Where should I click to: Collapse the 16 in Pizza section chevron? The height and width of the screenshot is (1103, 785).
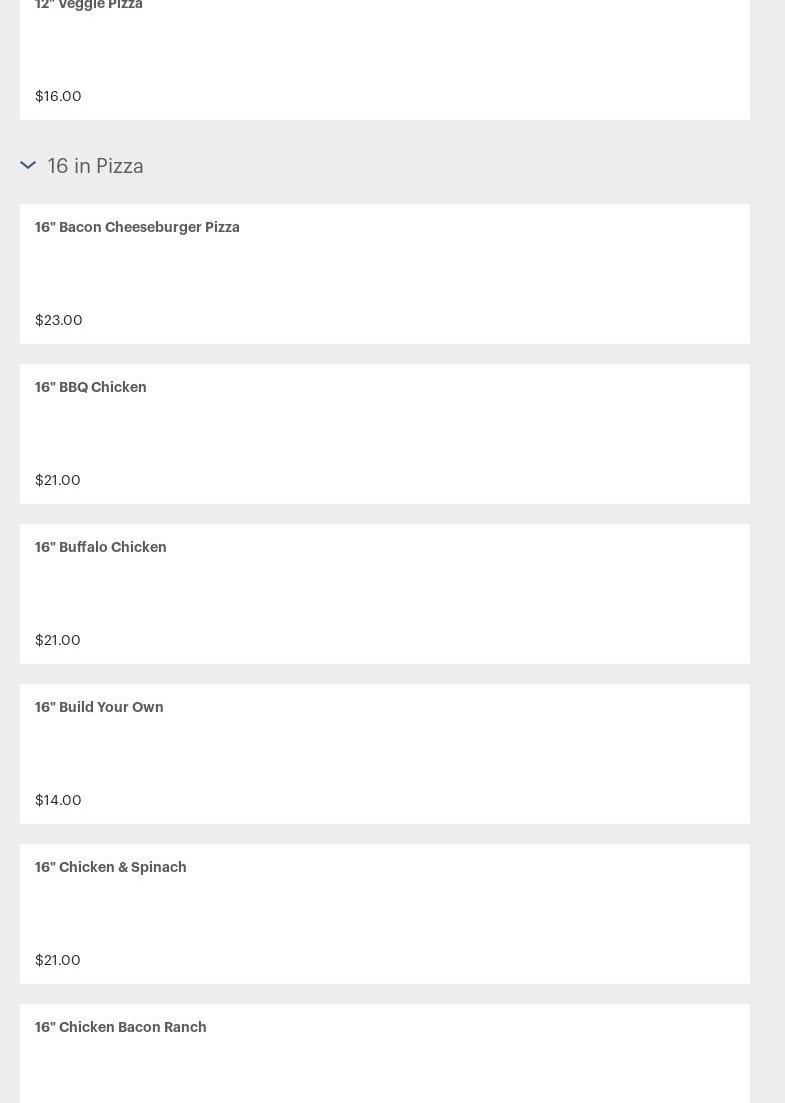pyautogui.click(x=28, y=165)
